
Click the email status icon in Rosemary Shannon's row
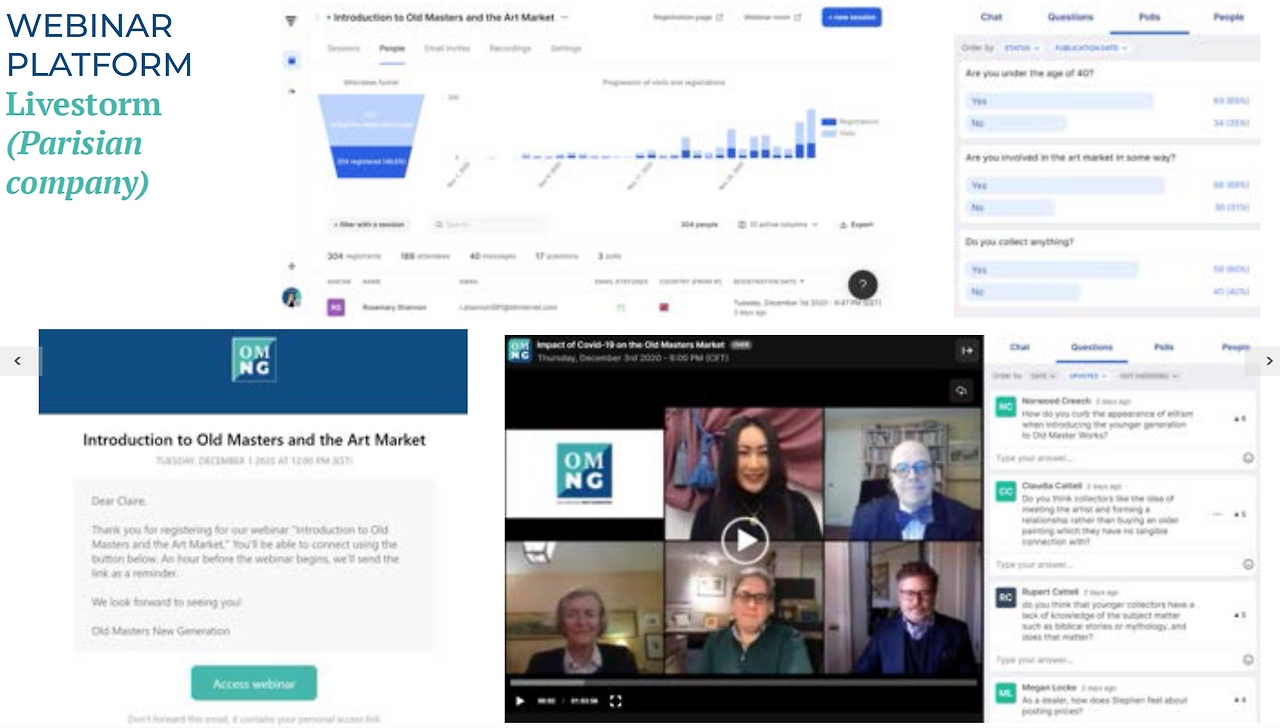pos(620,307)
